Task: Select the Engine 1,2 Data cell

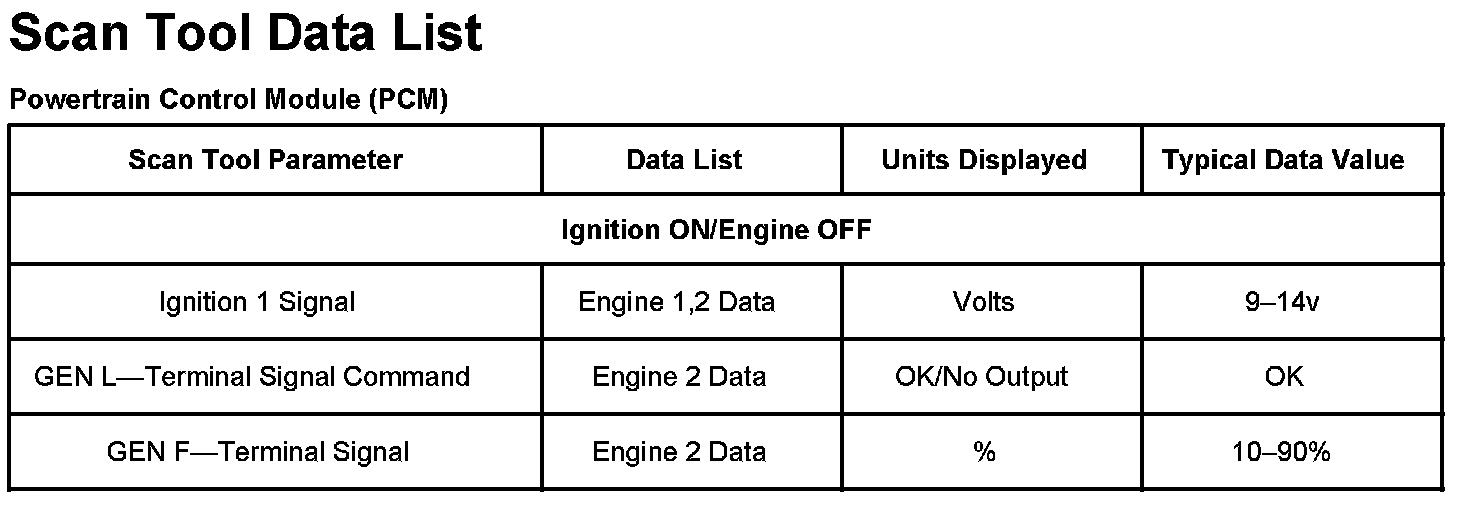Action: 677,302
